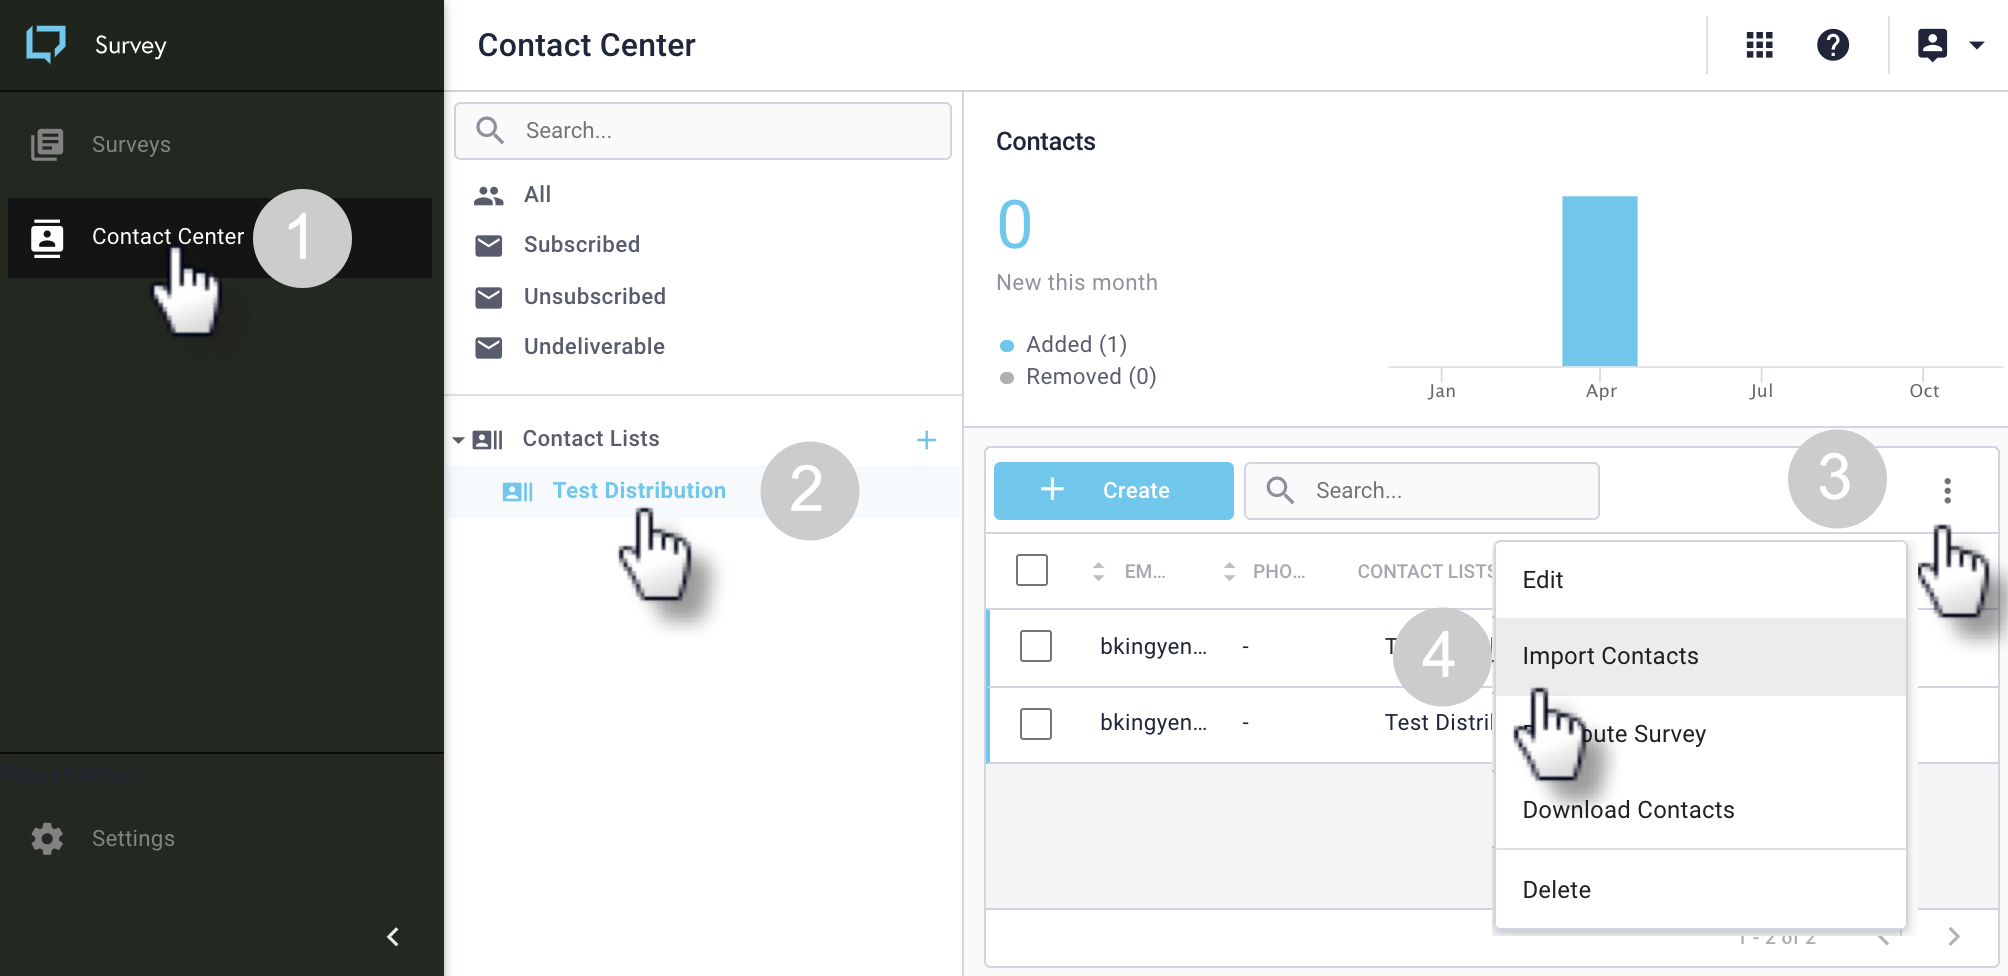Check the second bkingyen contact row
This screenshot has height=976, width=2008.
point(1035,723)
